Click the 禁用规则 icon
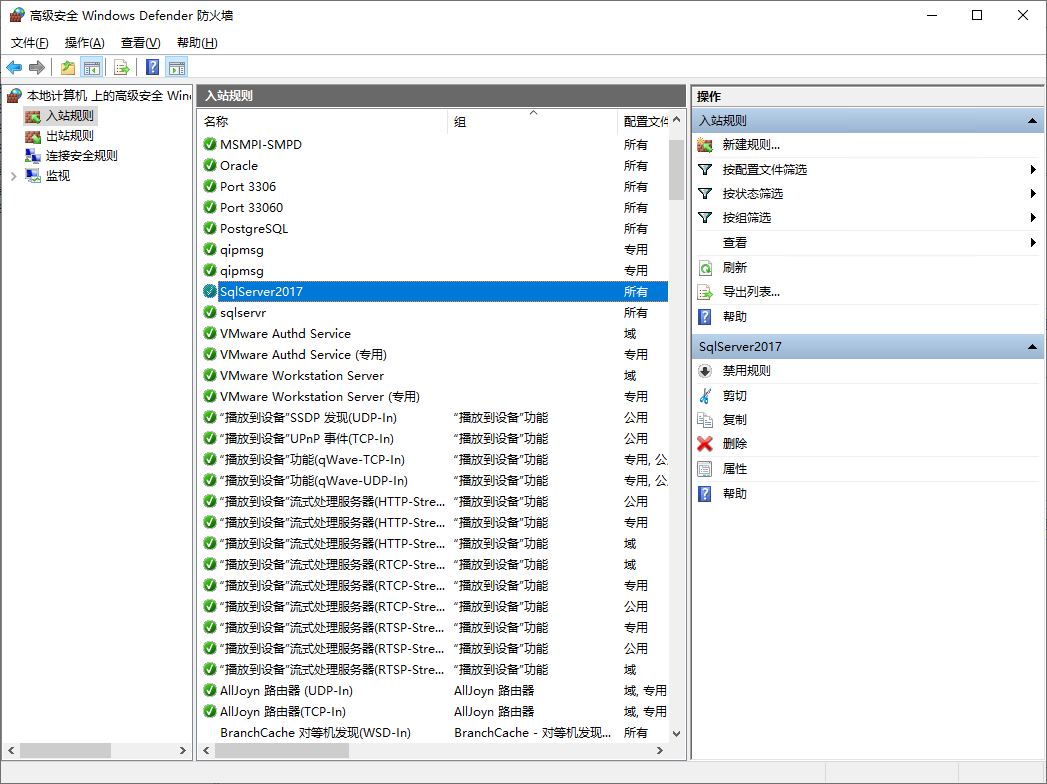 click(x=705, y=371)
